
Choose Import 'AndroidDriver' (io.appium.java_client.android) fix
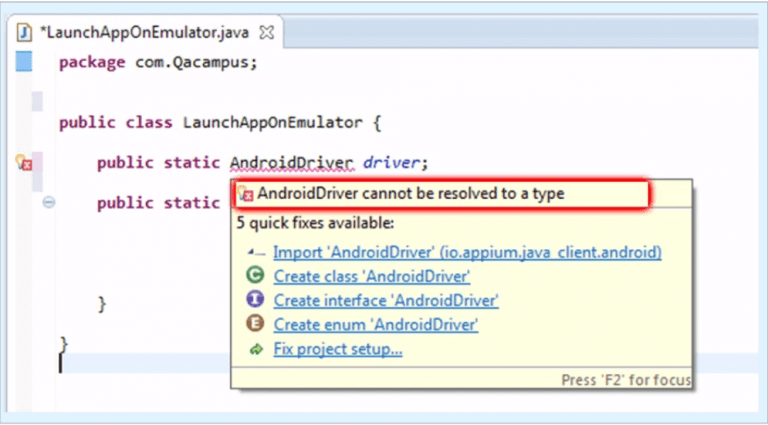click(x=467, y=253)
